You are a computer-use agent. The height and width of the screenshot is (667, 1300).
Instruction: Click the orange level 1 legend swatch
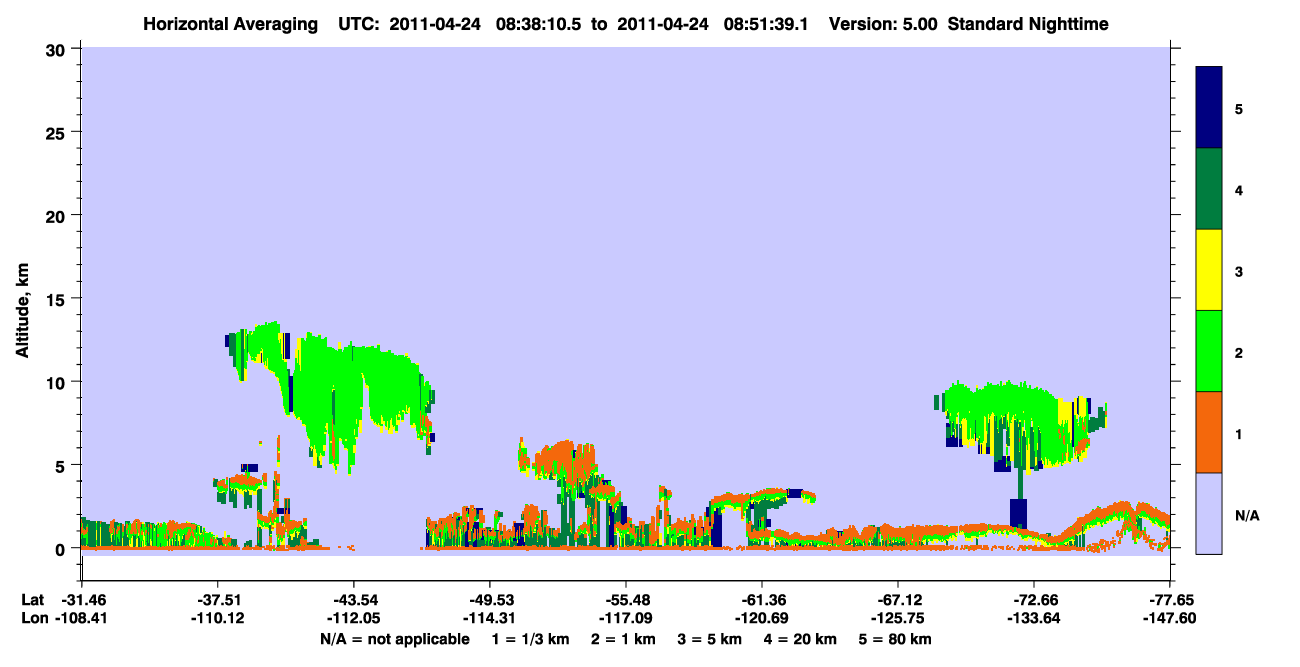coord(1209,432)
